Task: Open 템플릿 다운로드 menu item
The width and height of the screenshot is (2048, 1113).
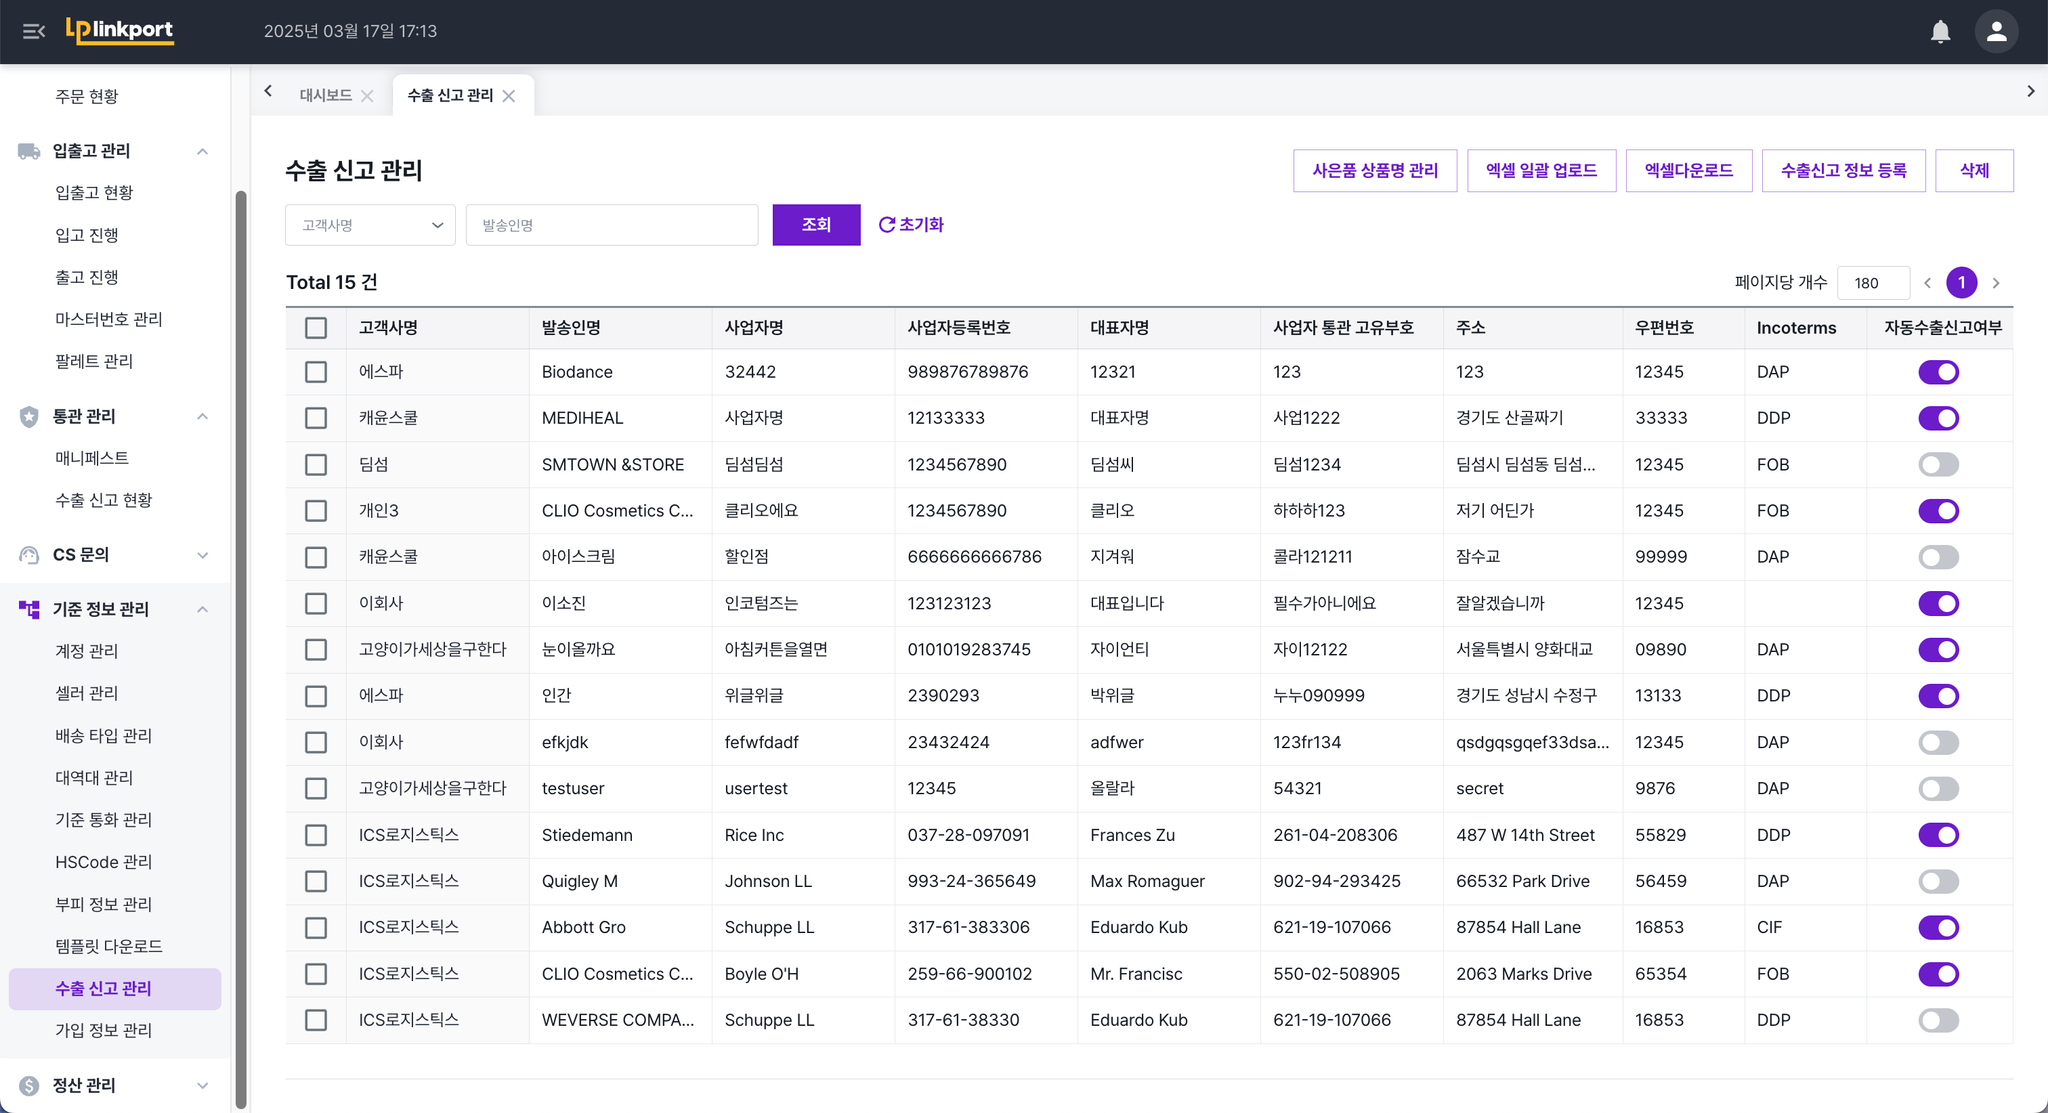Action: point(109,946)
